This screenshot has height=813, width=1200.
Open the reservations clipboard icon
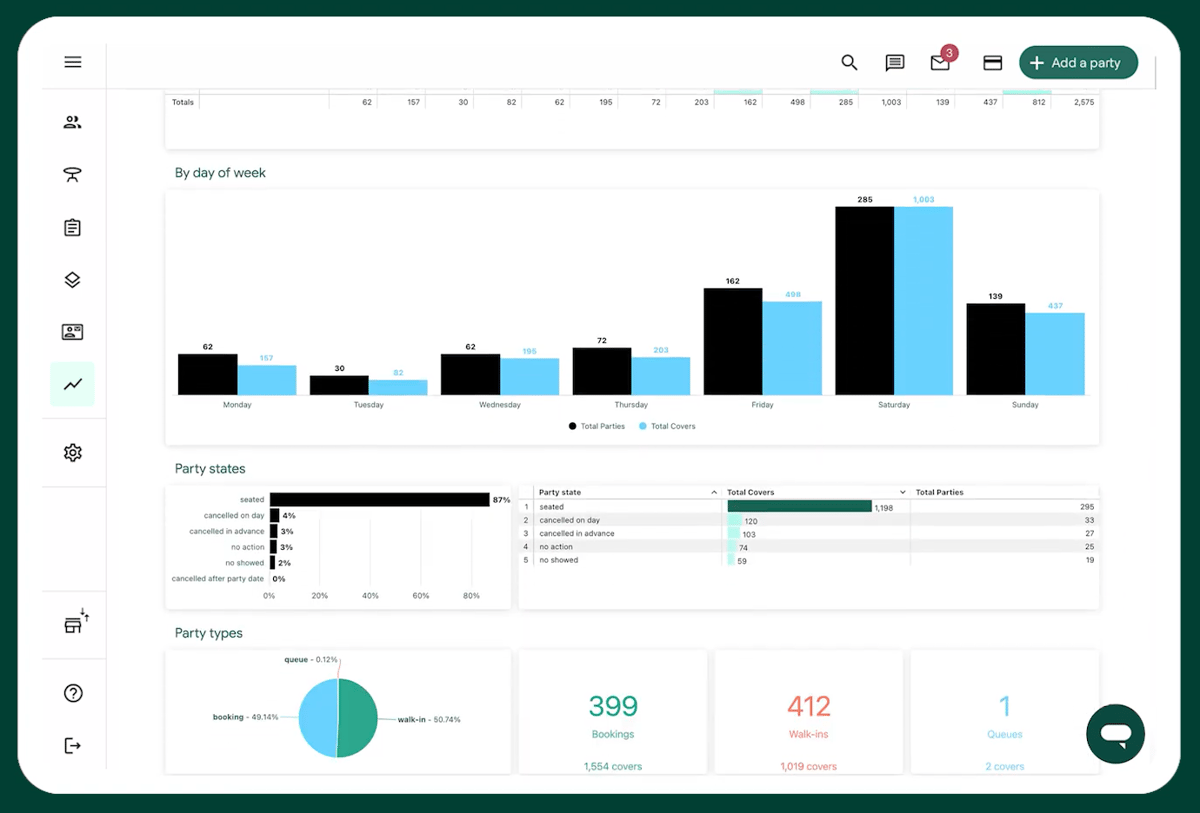click(x=72, y=227)
